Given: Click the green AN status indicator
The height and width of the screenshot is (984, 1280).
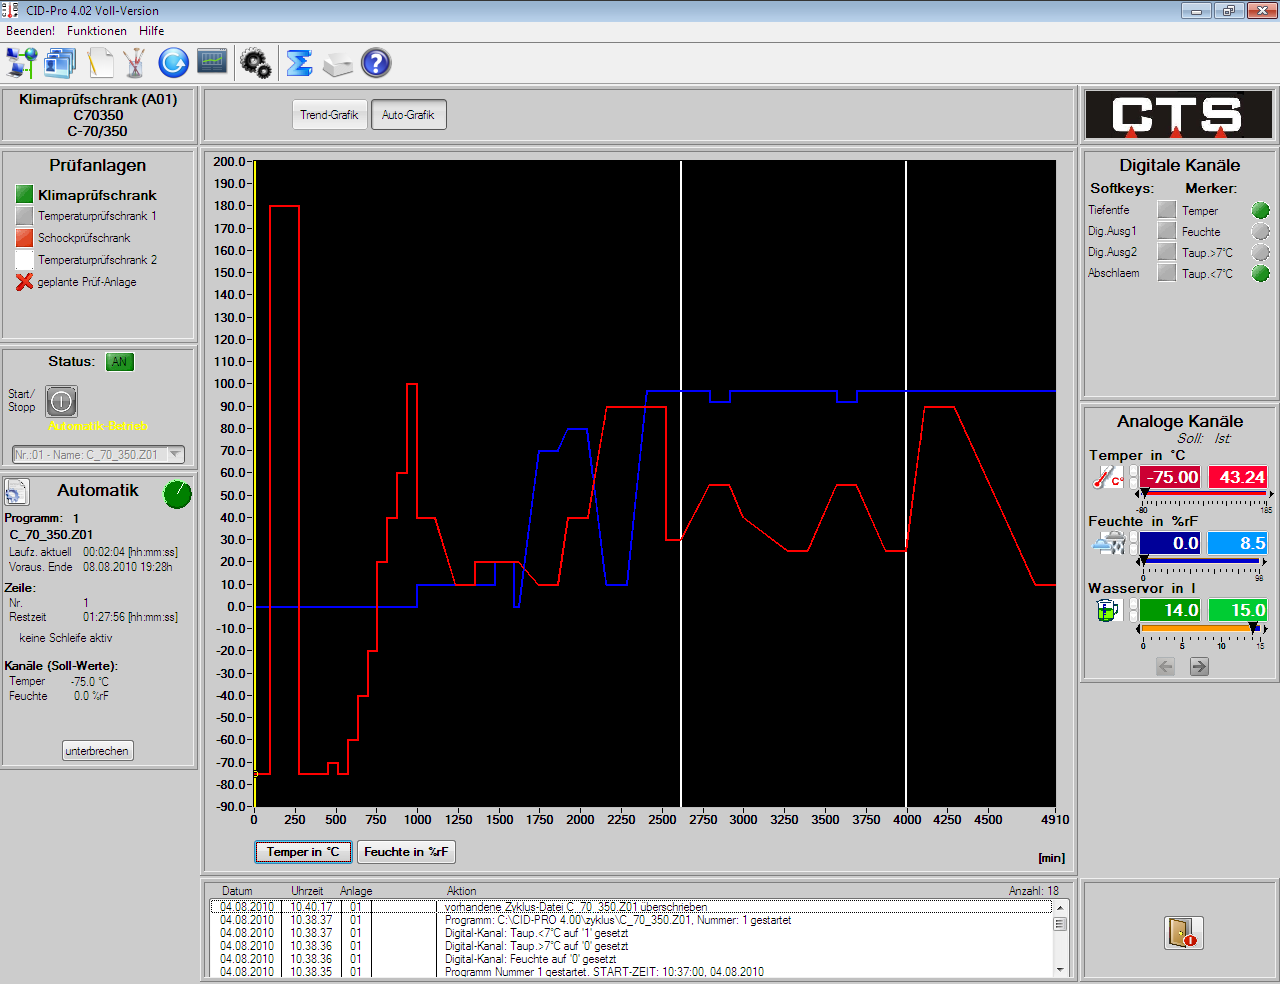Looking at the screenshot, I should (119, 362).
